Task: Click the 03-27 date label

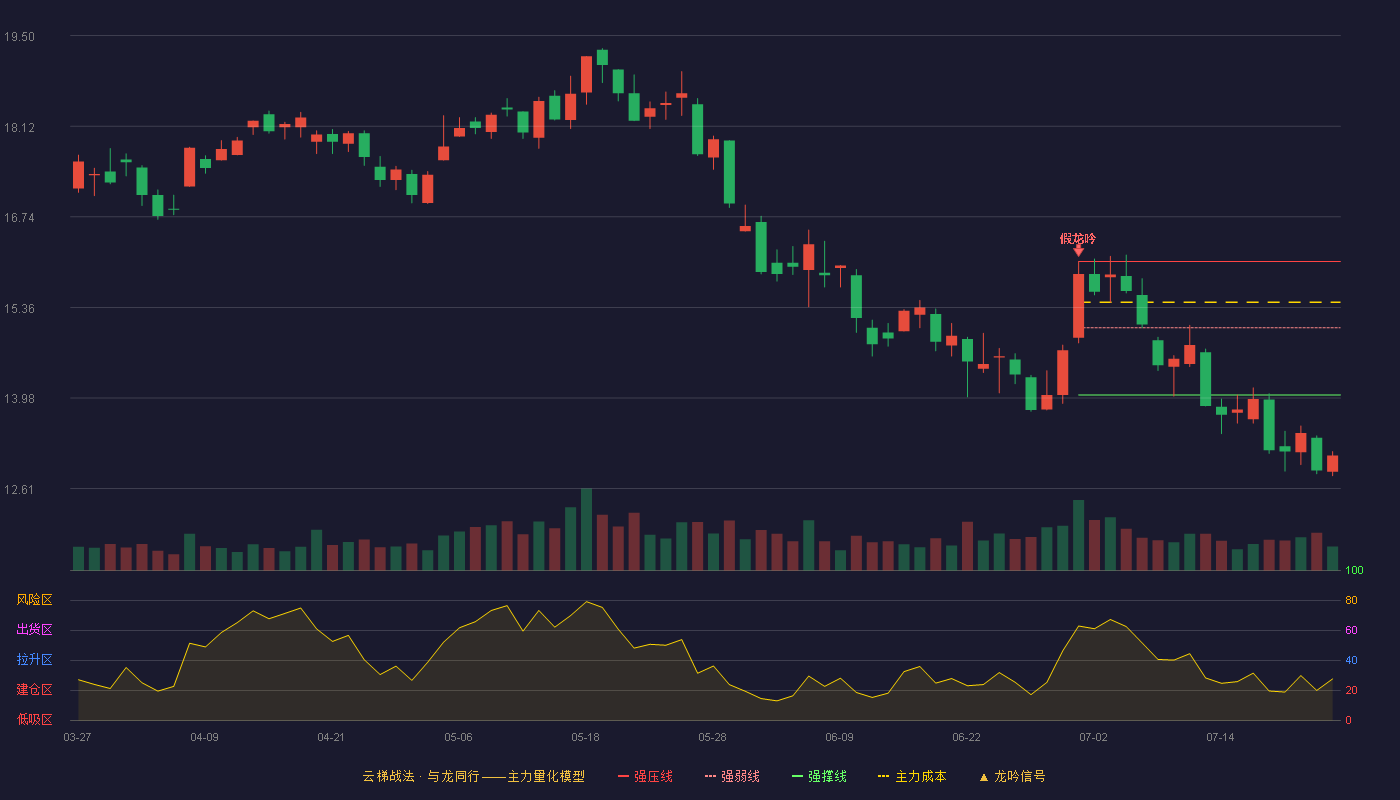Action: tap(77, 737)
